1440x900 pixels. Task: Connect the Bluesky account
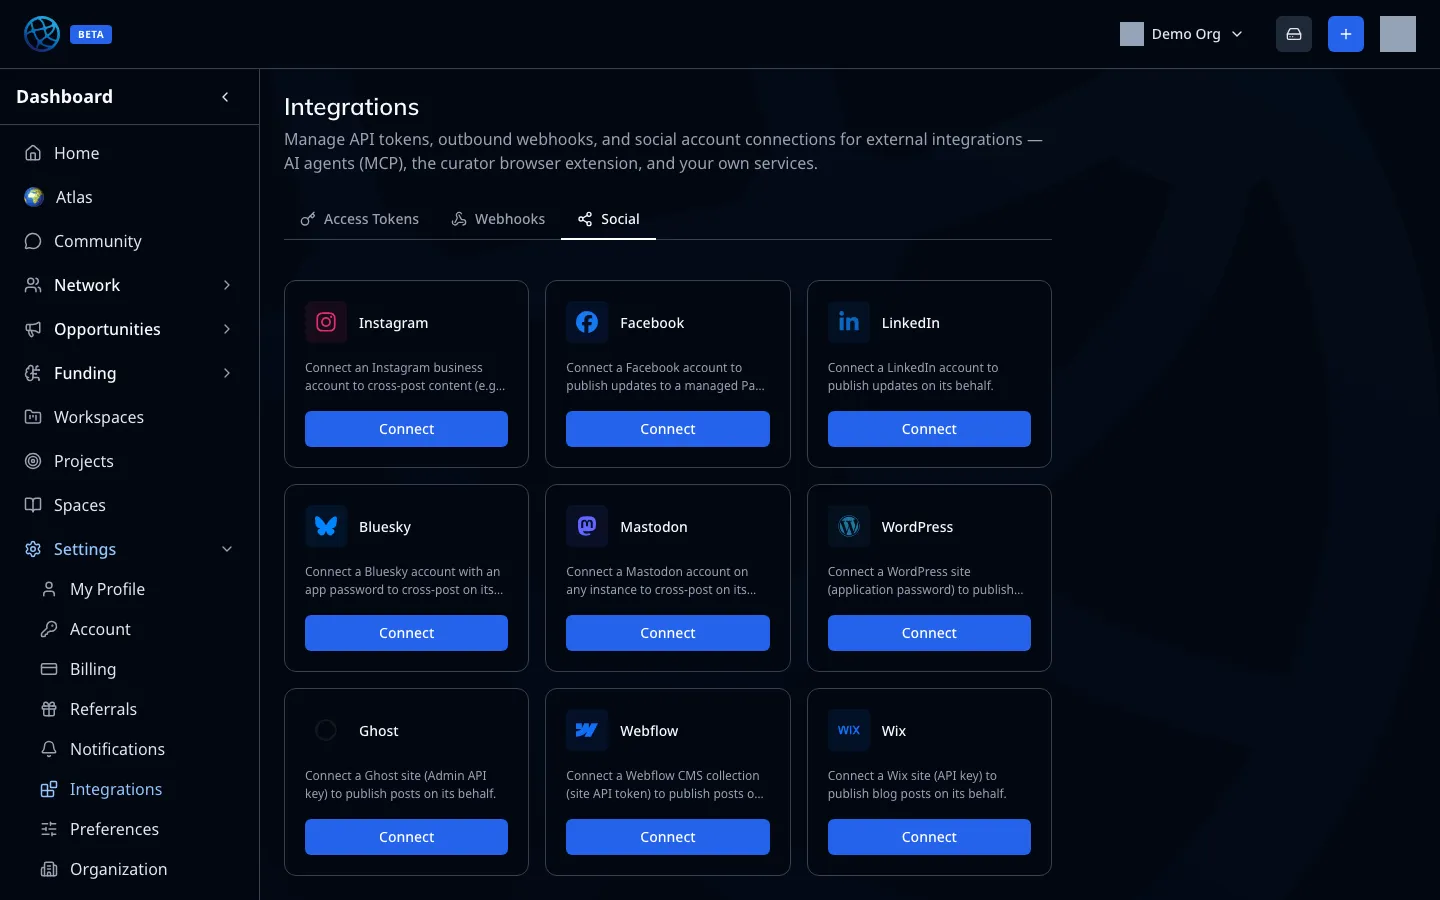point(406,633)
